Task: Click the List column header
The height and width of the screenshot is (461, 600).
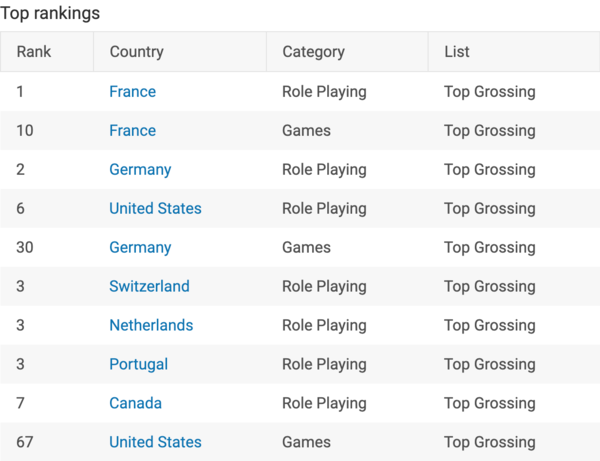Action: point(457,52)
